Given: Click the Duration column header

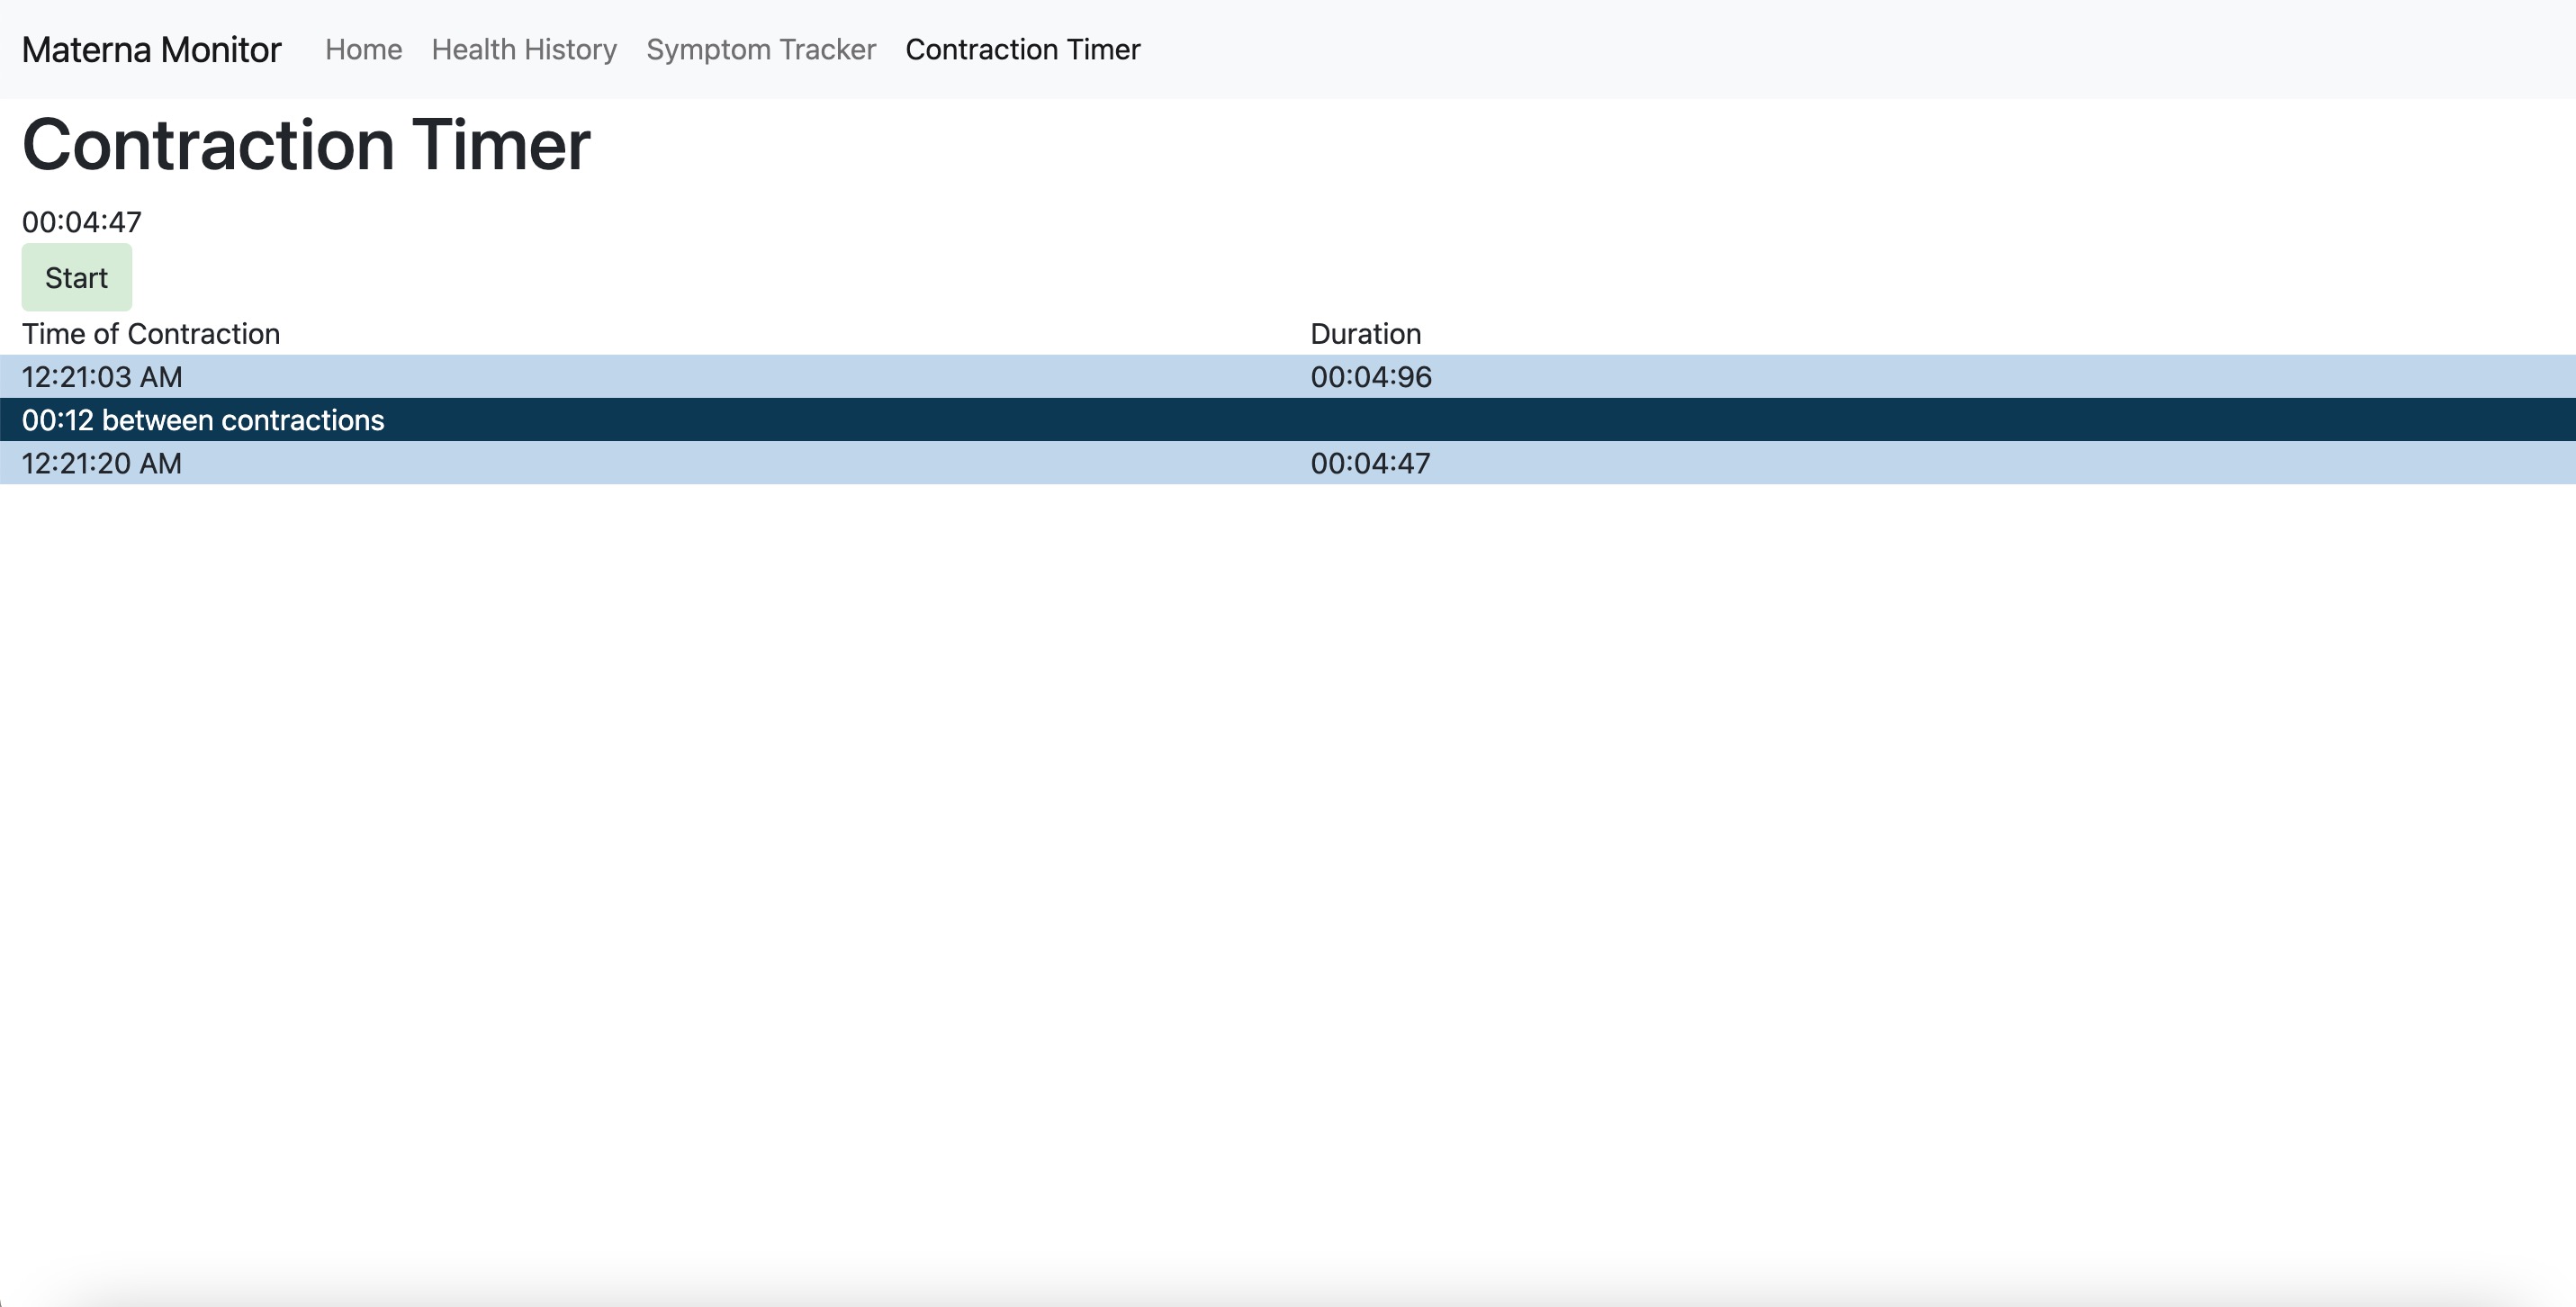Looking at the screenshot, I should pos(1365,334).
